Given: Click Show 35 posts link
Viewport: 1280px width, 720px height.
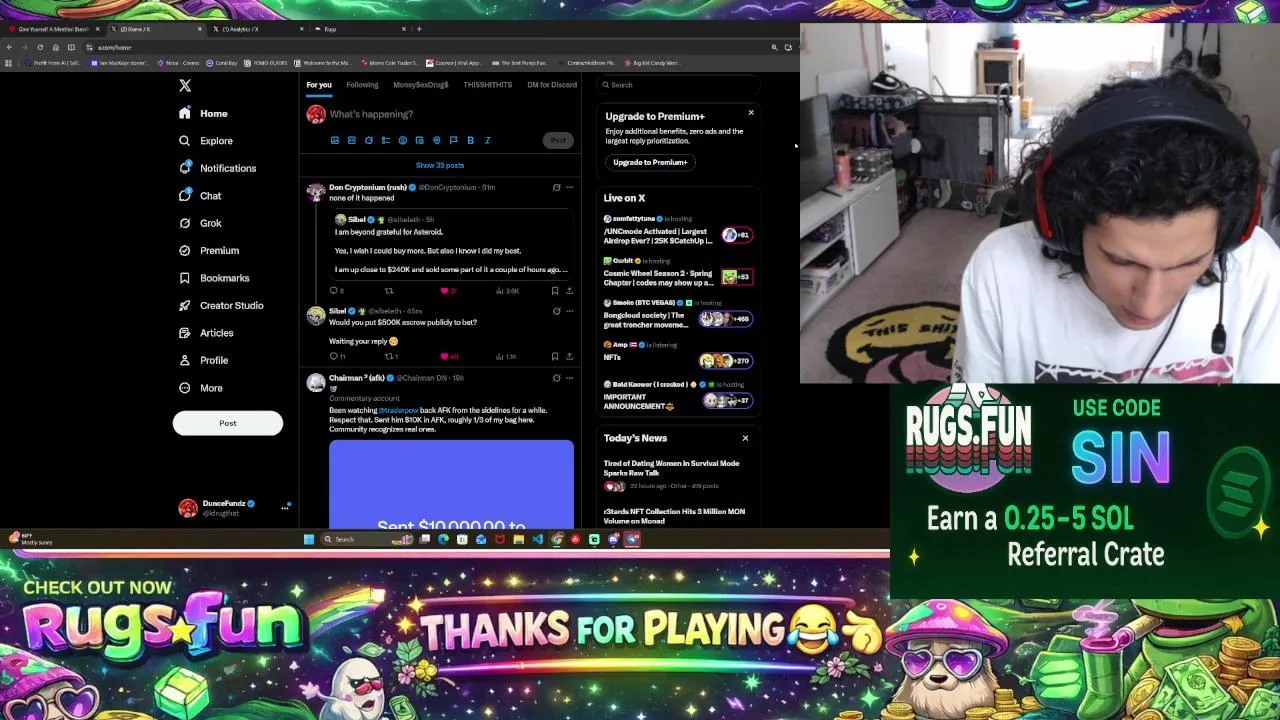Looking at the screenshot, I should pyautogui.click(x=440, y=165).
